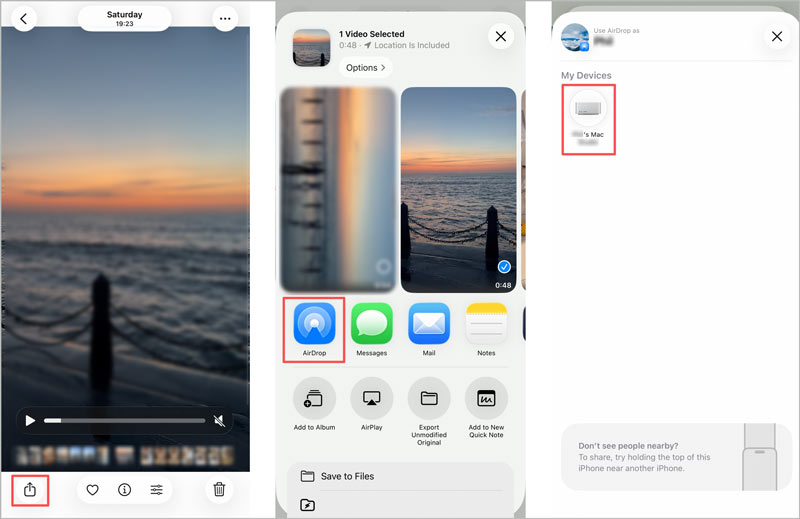This screenshot has width=800, height=519.
Task: Select the blurred video with empty circle
Action: coord(338,189)
